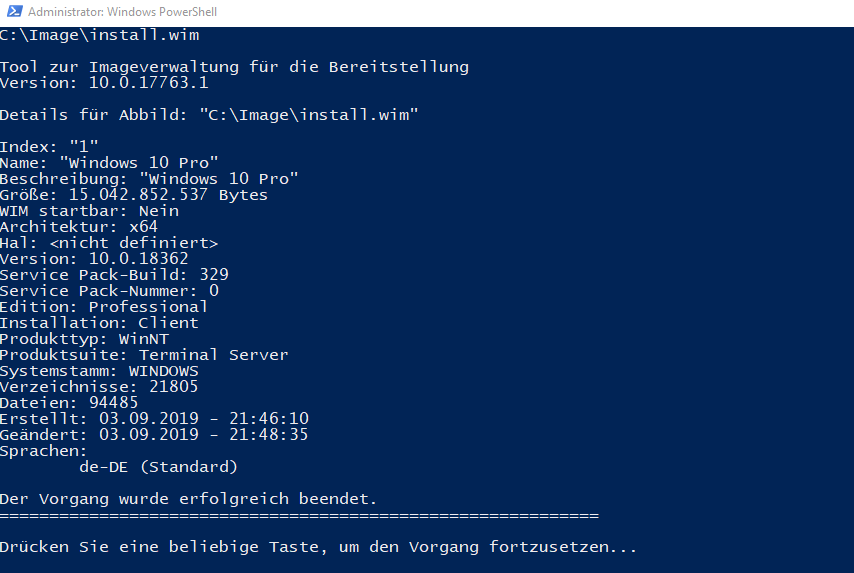Click the Architektur: x64 line
Image resolution: width=854 pixels, height=573 pixels.
(79, 227)
